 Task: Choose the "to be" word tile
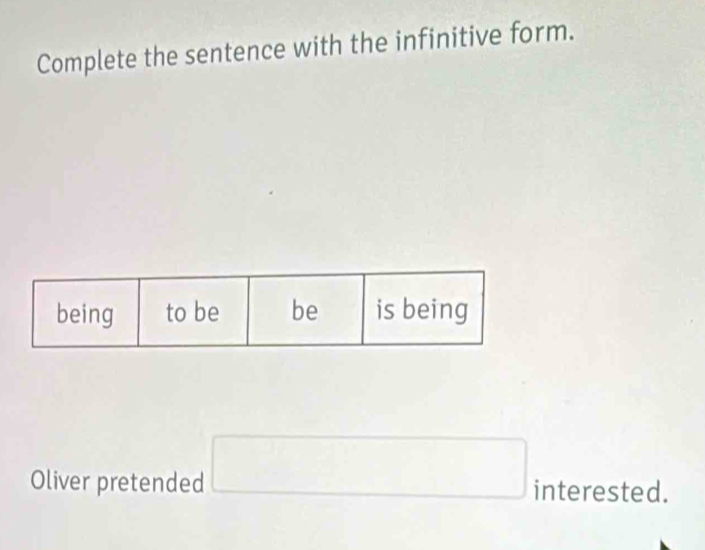point(192,312)
